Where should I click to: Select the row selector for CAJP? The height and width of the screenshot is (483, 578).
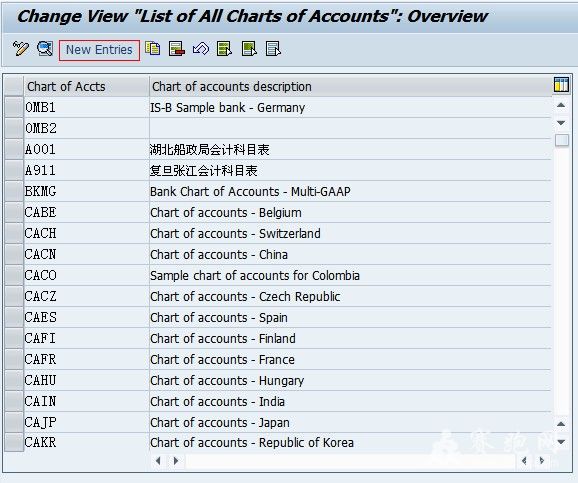pyautogui.click(x=14, y=423)
